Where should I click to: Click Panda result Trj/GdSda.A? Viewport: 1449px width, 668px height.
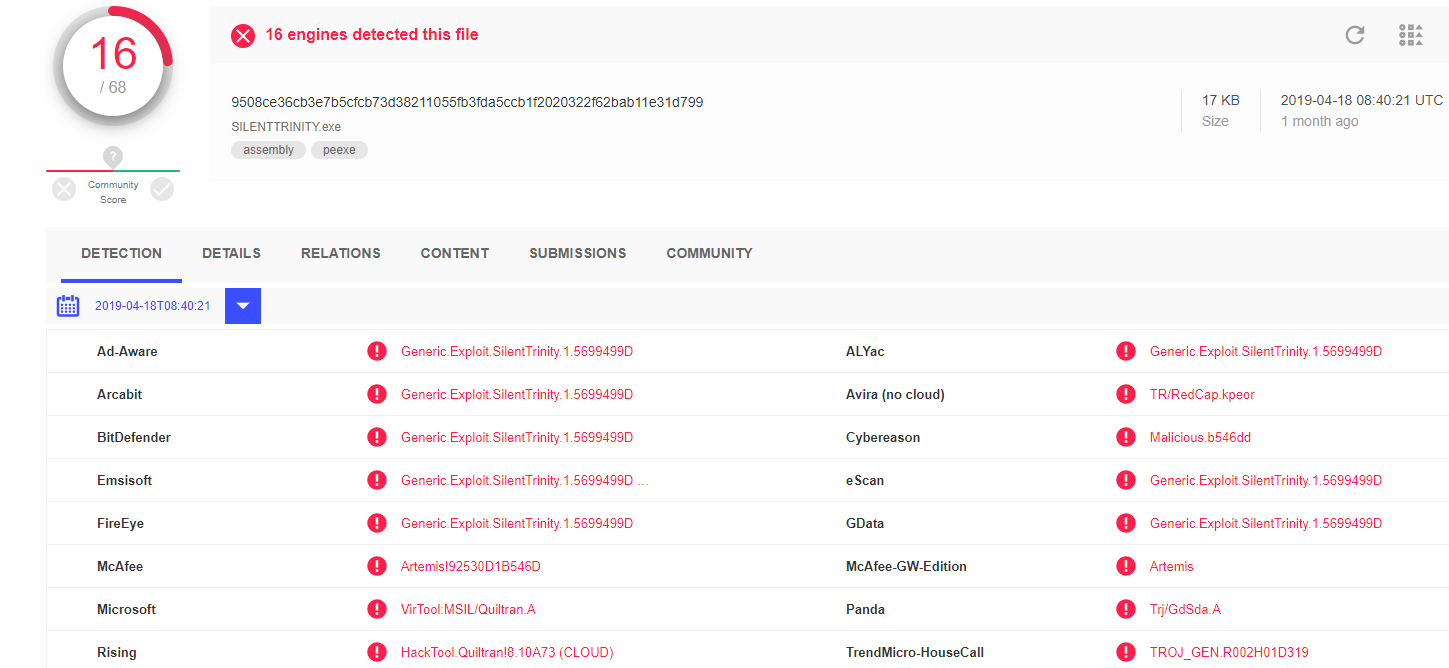click(1185, 609)
